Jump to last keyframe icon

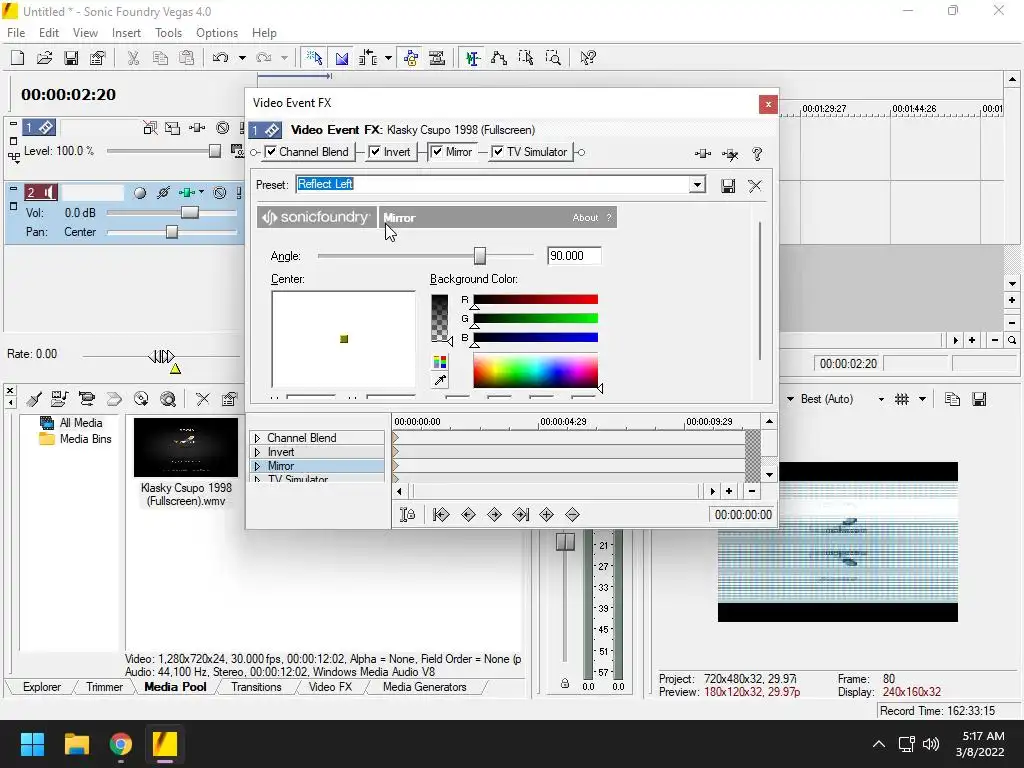pos(520,515)
